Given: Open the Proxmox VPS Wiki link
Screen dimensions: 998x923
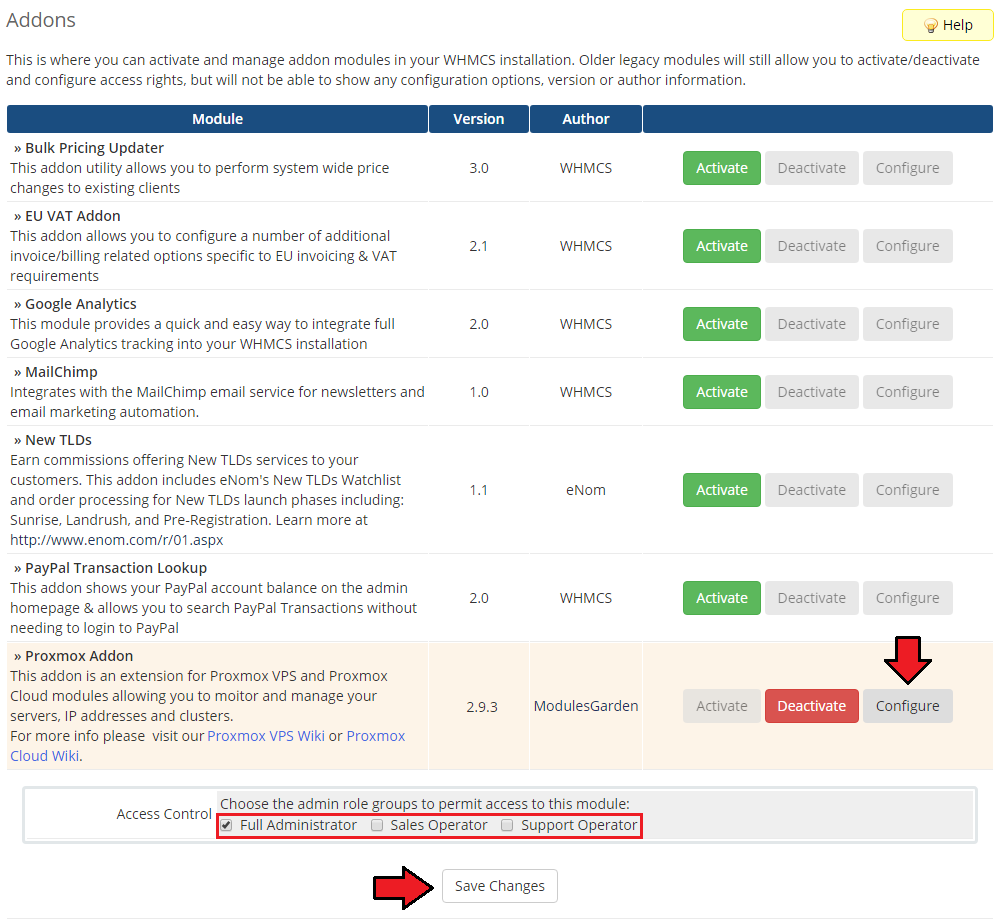Looking at the screenshot, I should 266,736.
